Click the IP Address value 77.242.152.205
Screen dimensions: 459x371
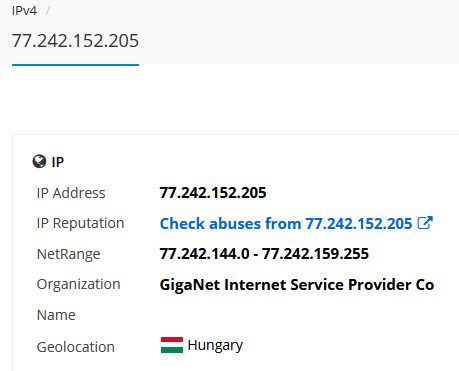213,193
